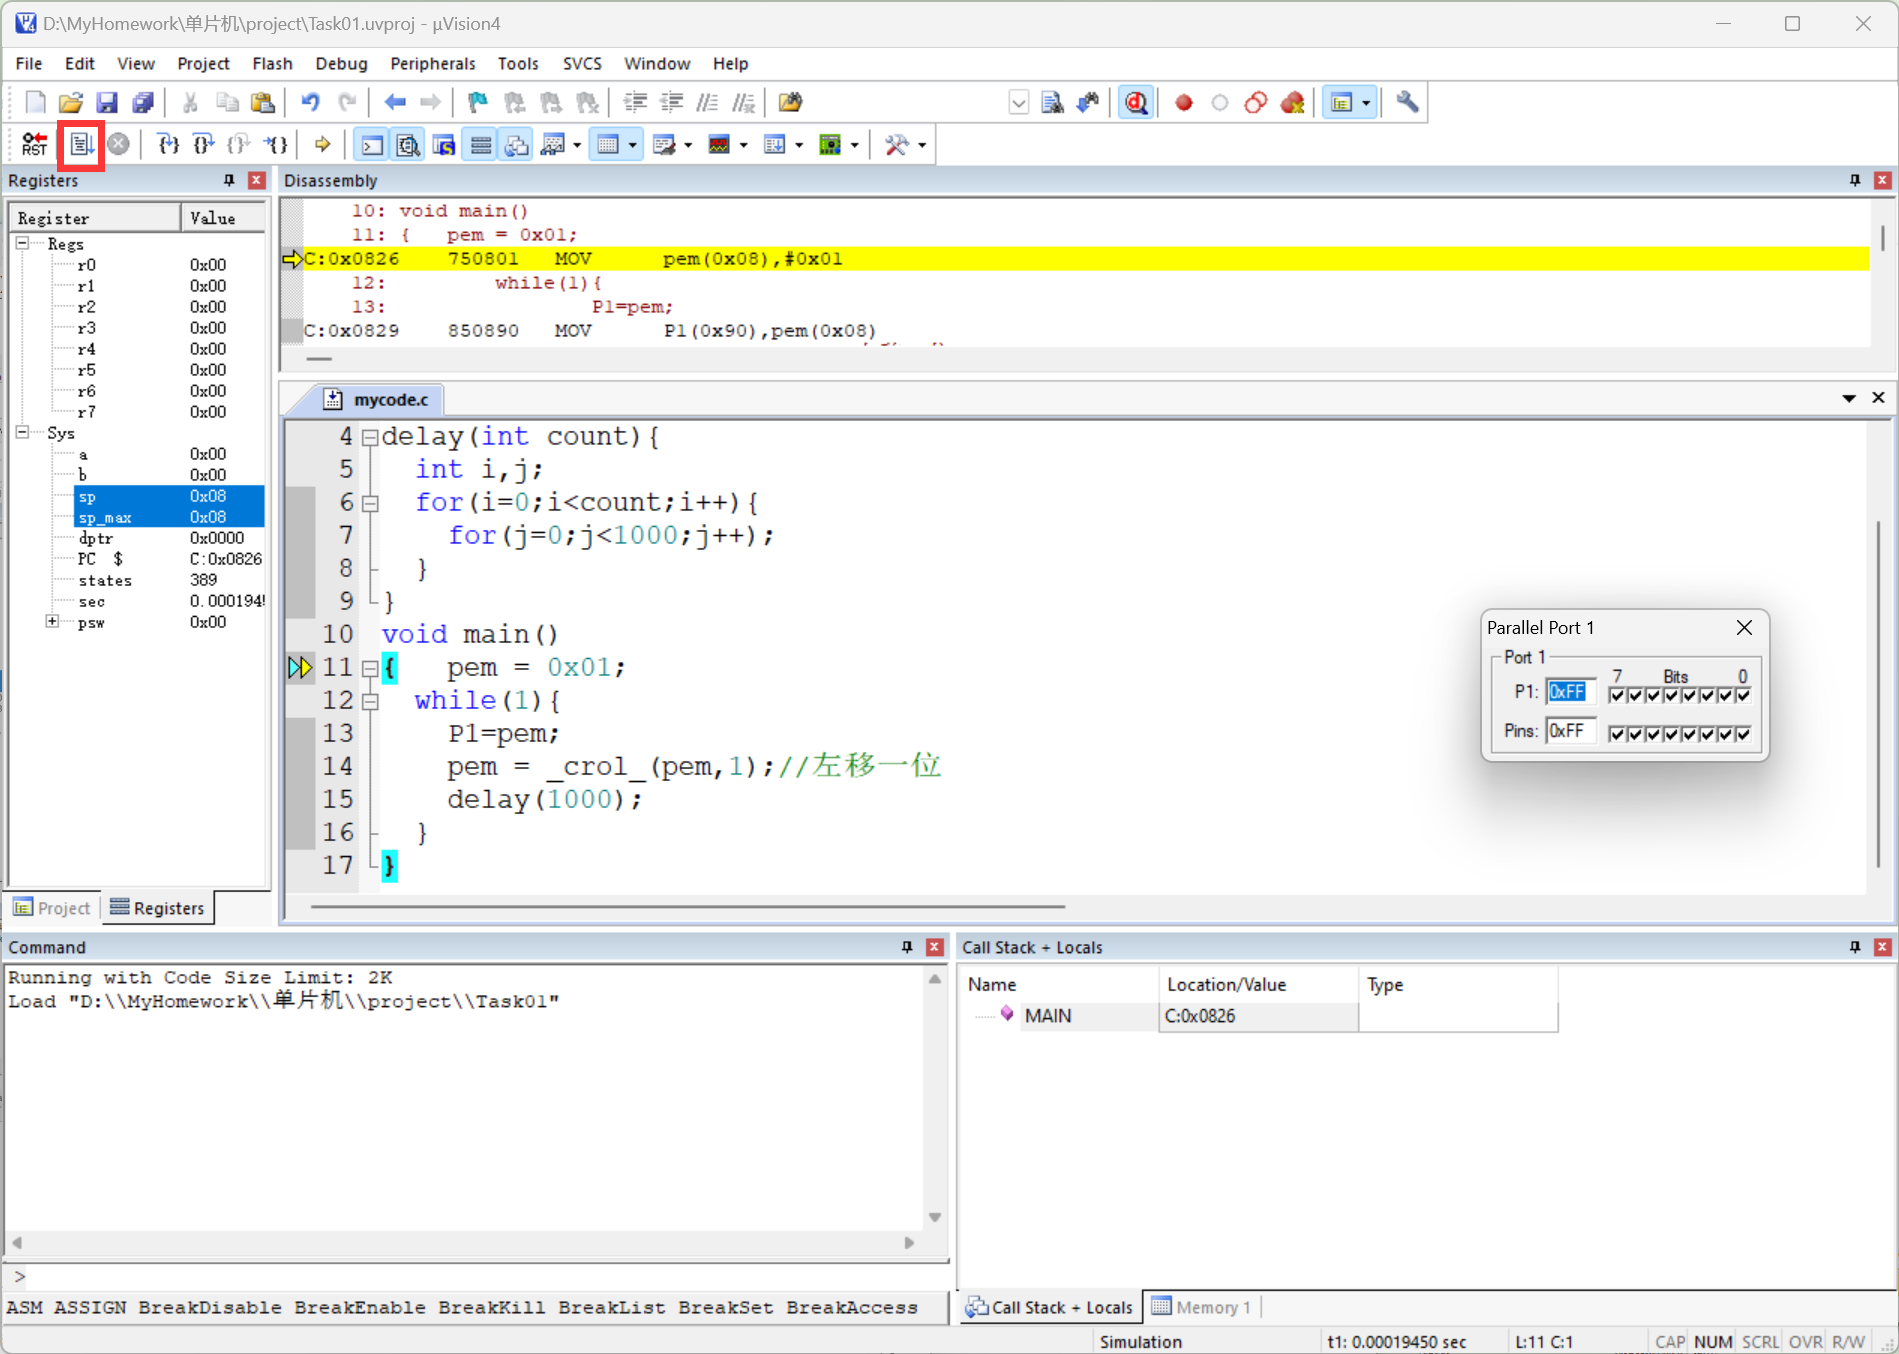Click the Pins value input field

tap(1570, 731)
